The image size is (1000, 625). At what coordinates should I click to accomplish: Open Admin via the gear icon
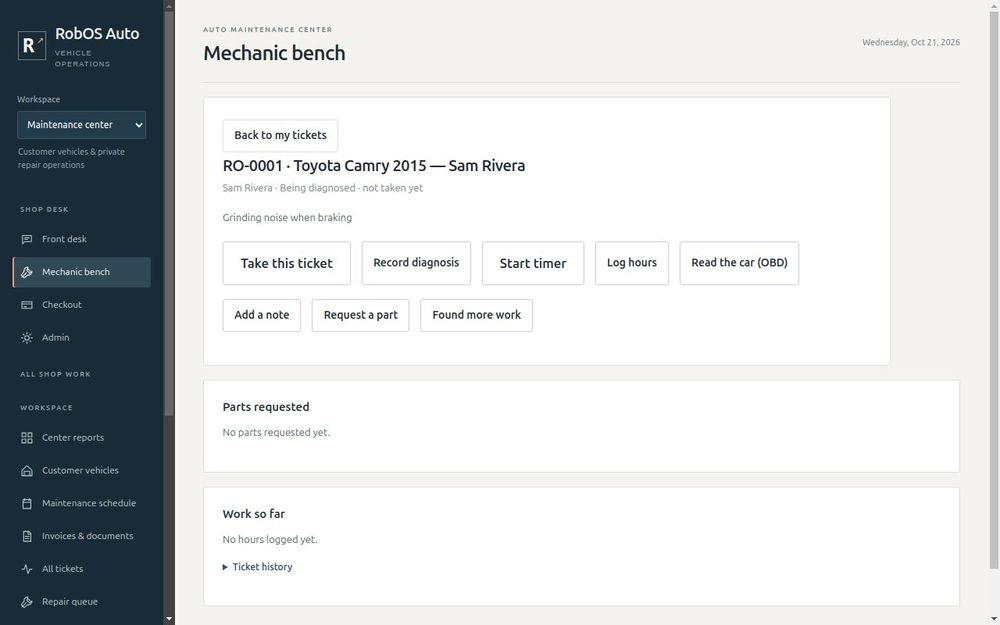click(27, 338)
